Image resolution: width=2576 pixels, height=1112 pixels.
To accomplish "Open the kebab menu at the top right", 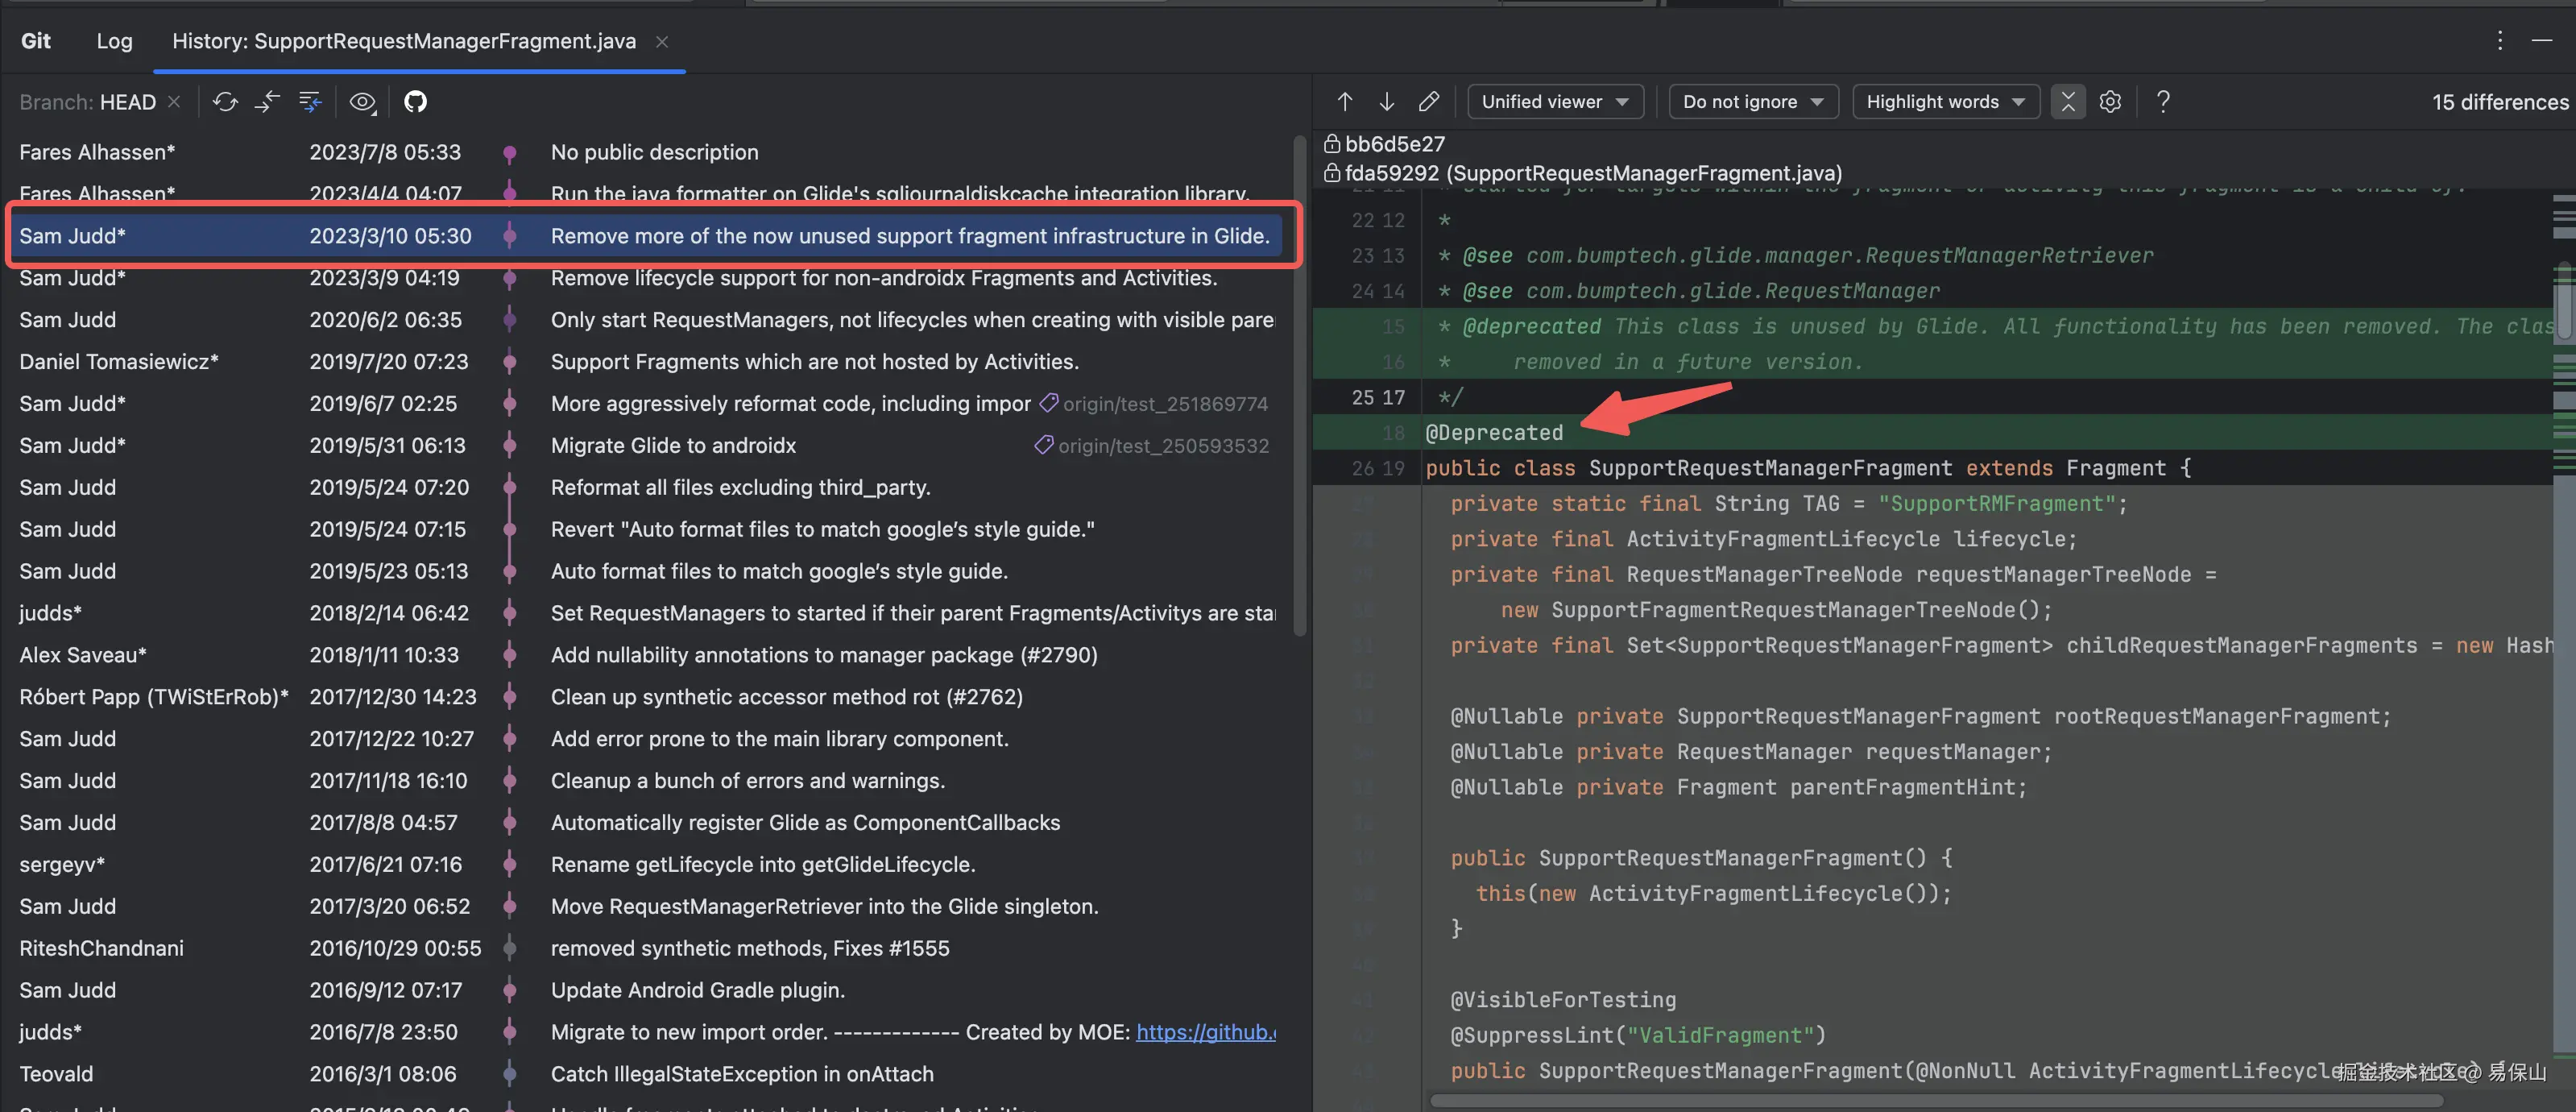I will pyautogui.click(x=2499, y=41).
